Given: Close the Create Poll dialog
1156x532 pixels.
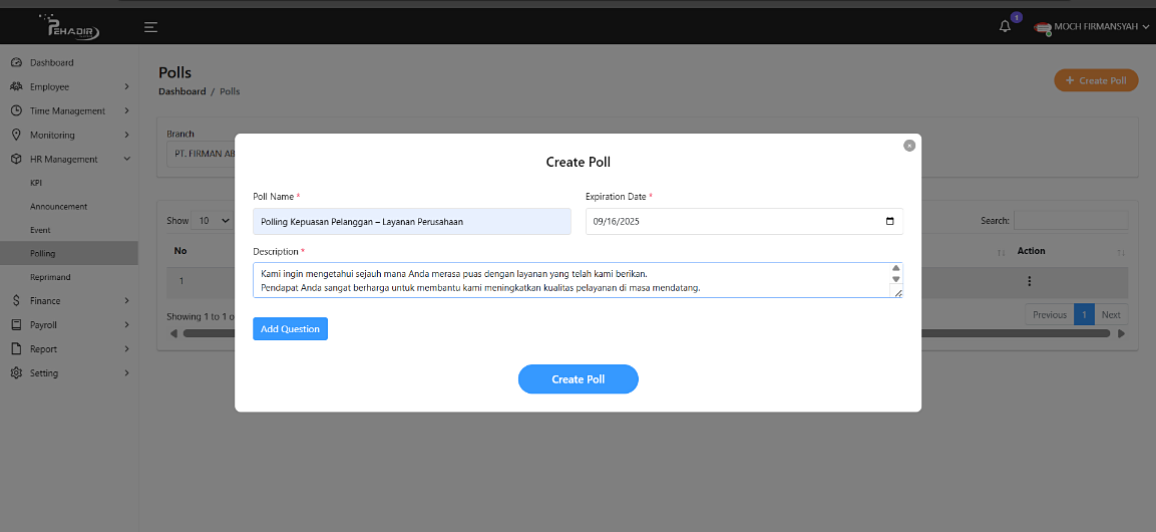Looking at the screenshot, I should [x=909, y=145].
